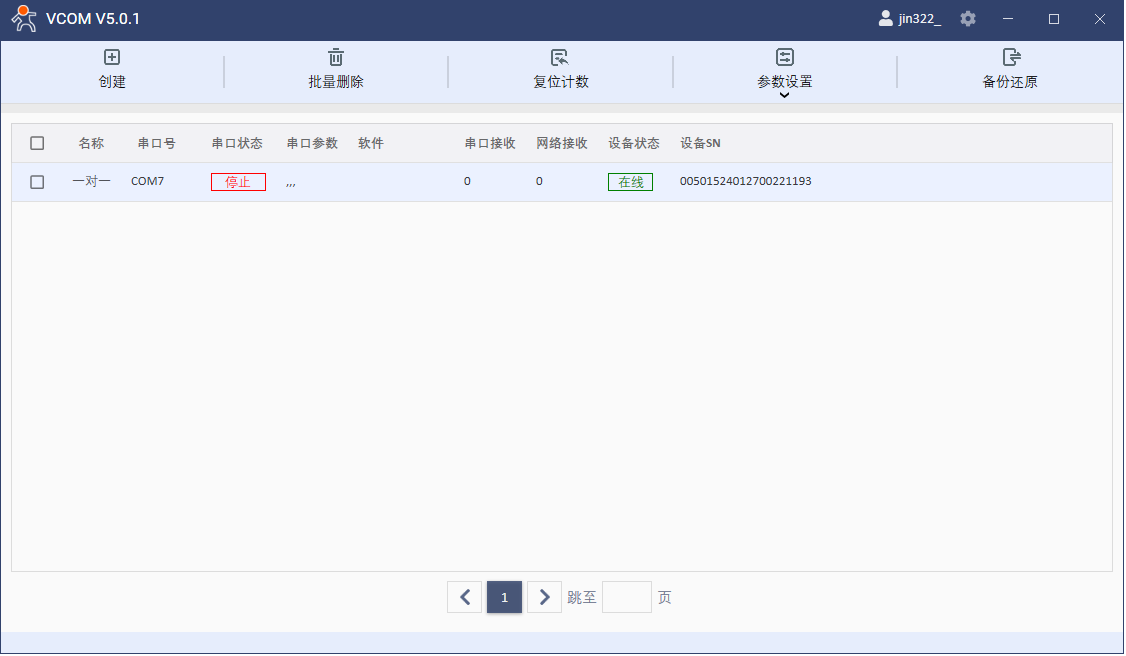Open parameter settings (参数设置) sliders icon
This screenshot has width=1126, height=656.
(x=785, y=58)
